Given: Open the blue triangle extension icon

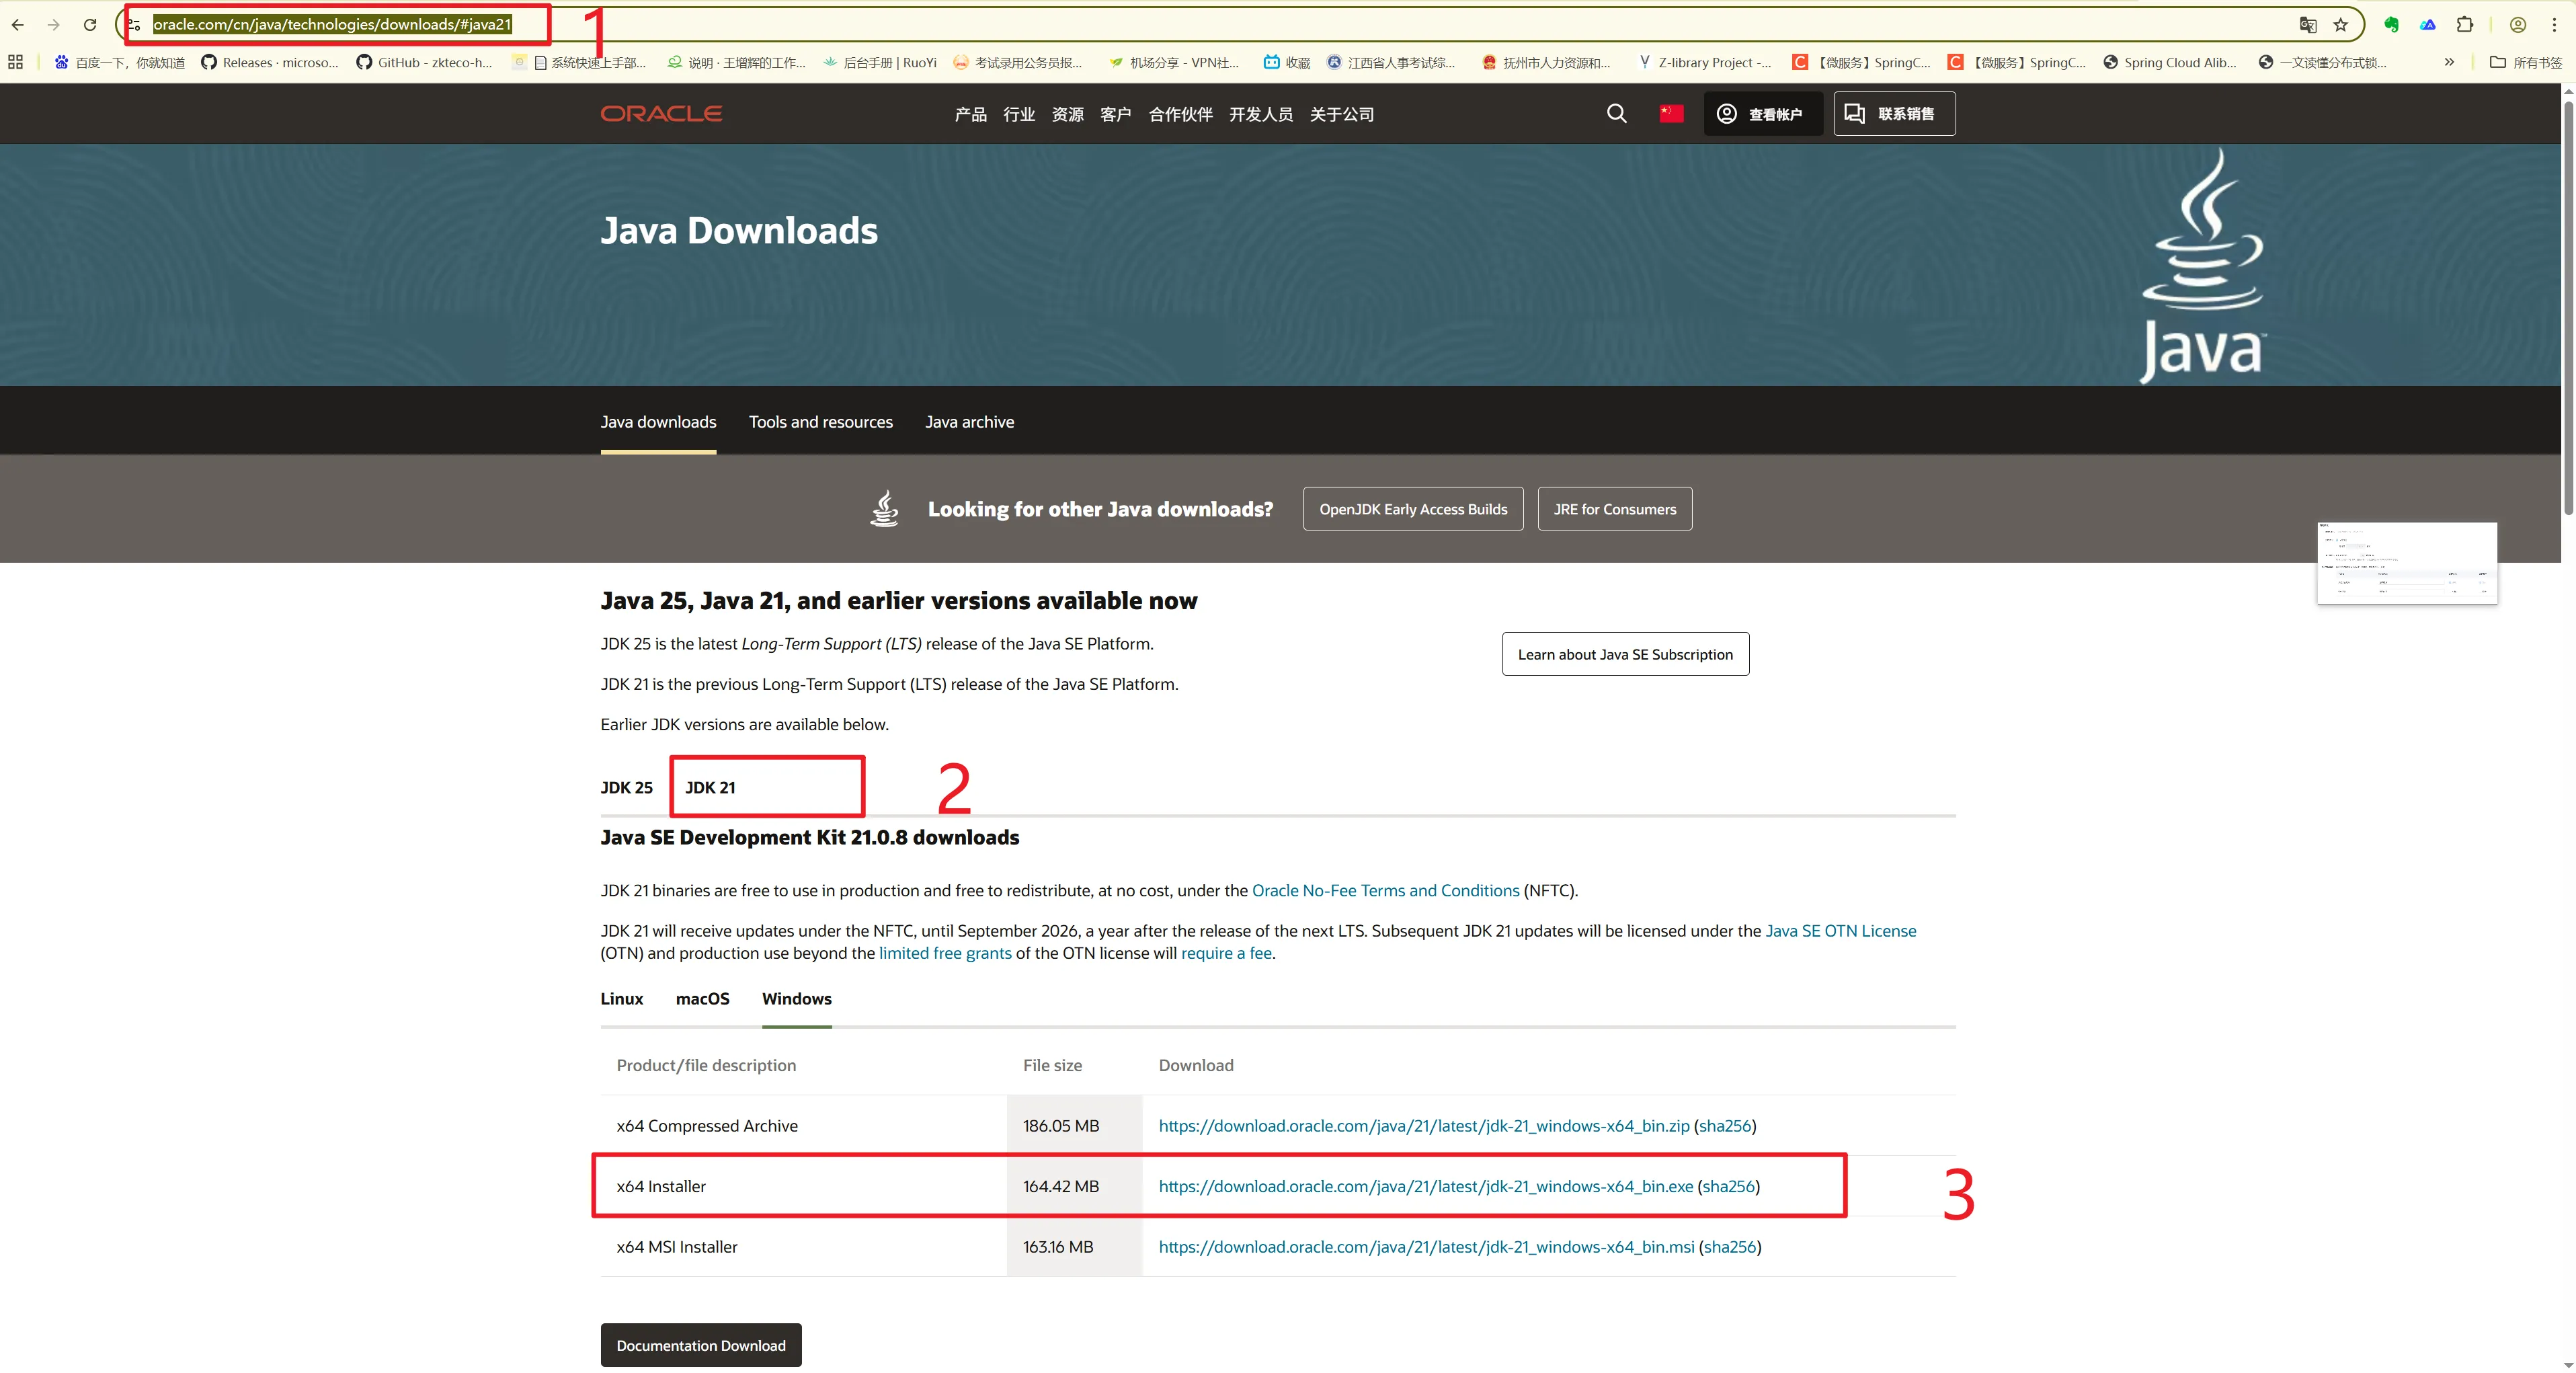Looking at the screenshot, I should [x=2428, y=24].
